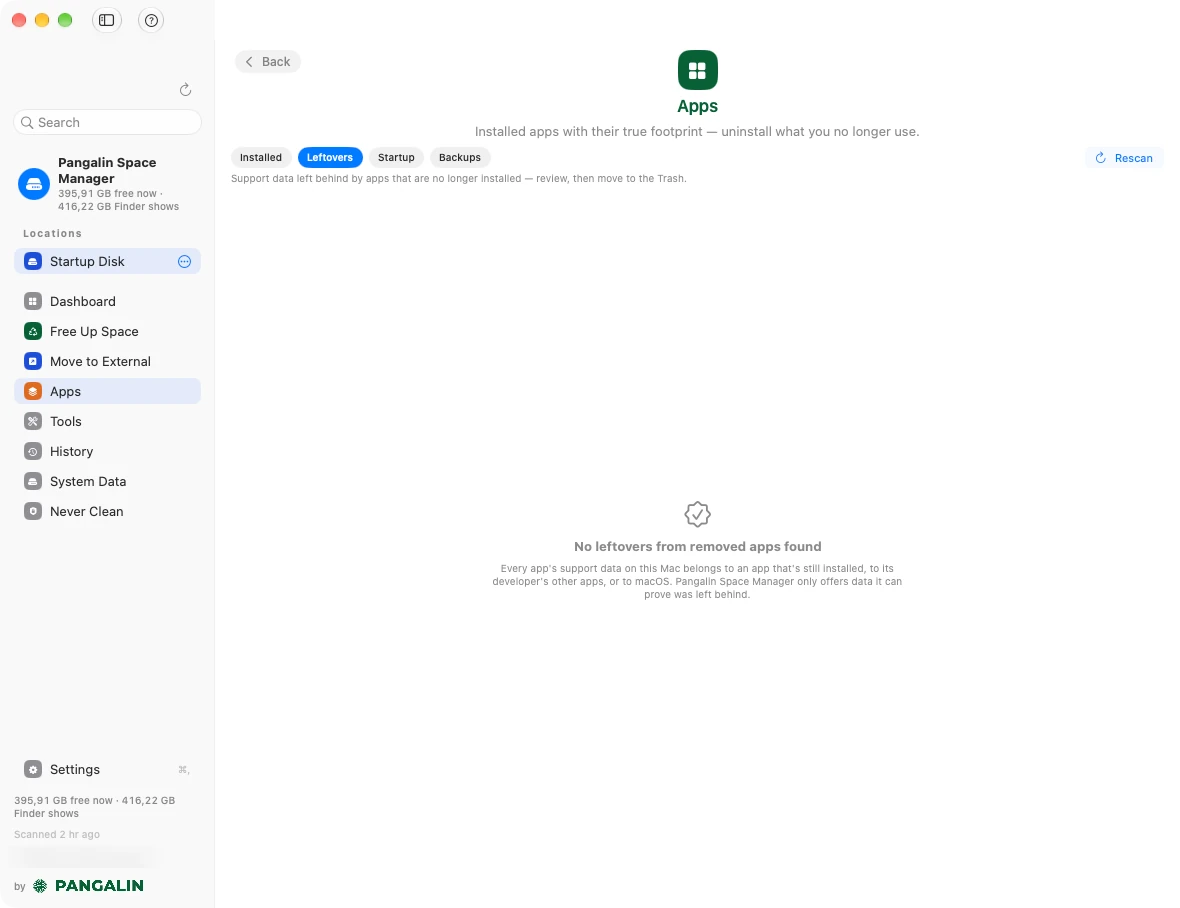Click the Apps page title text

coord(698,106)
